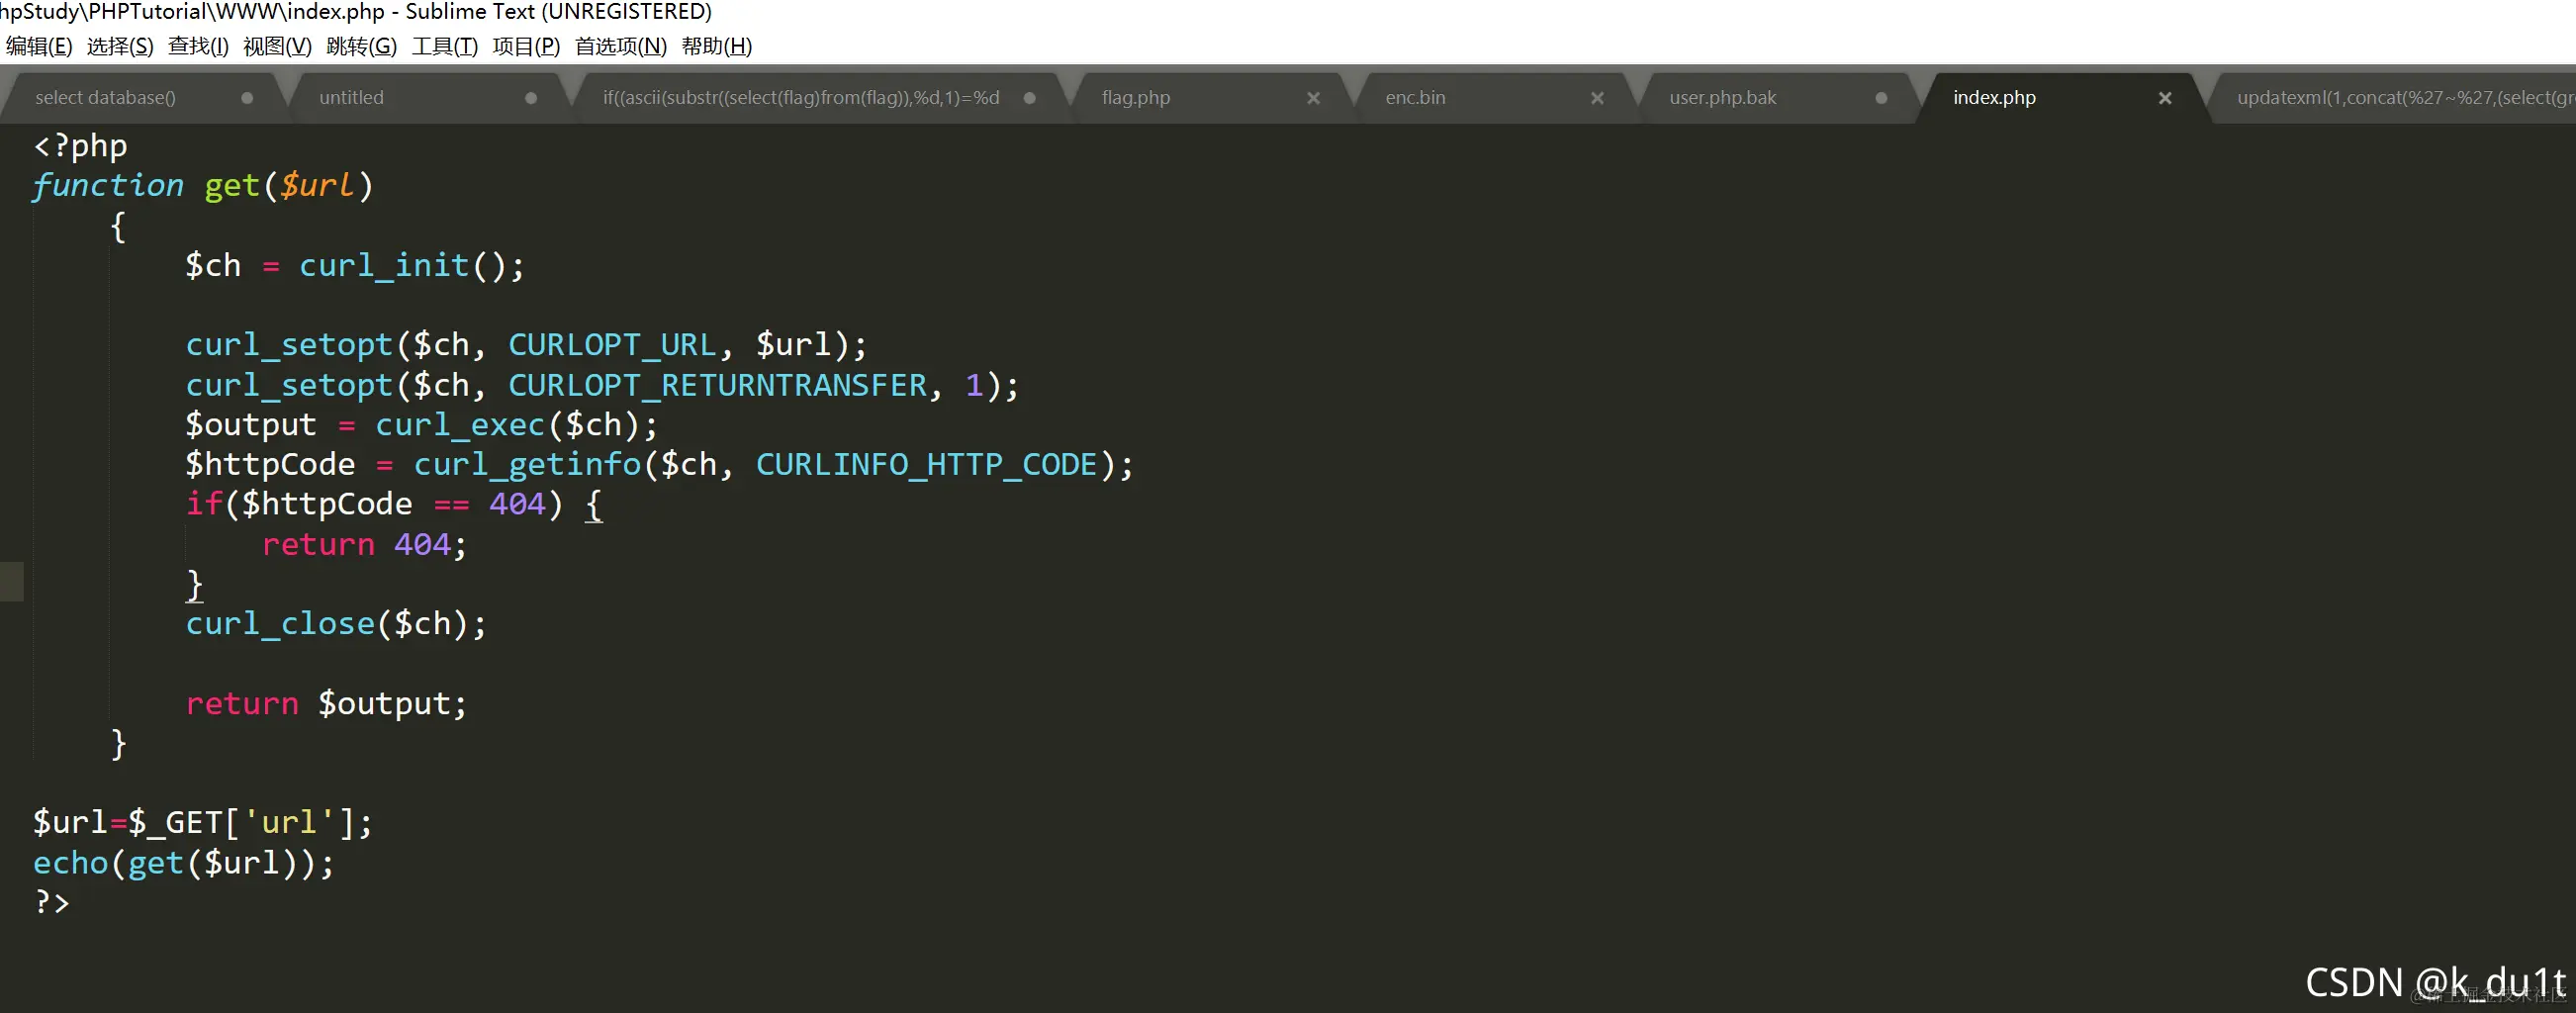Close the flag.php tab
The image size is (2576, 1013).
pos(1313,98)
